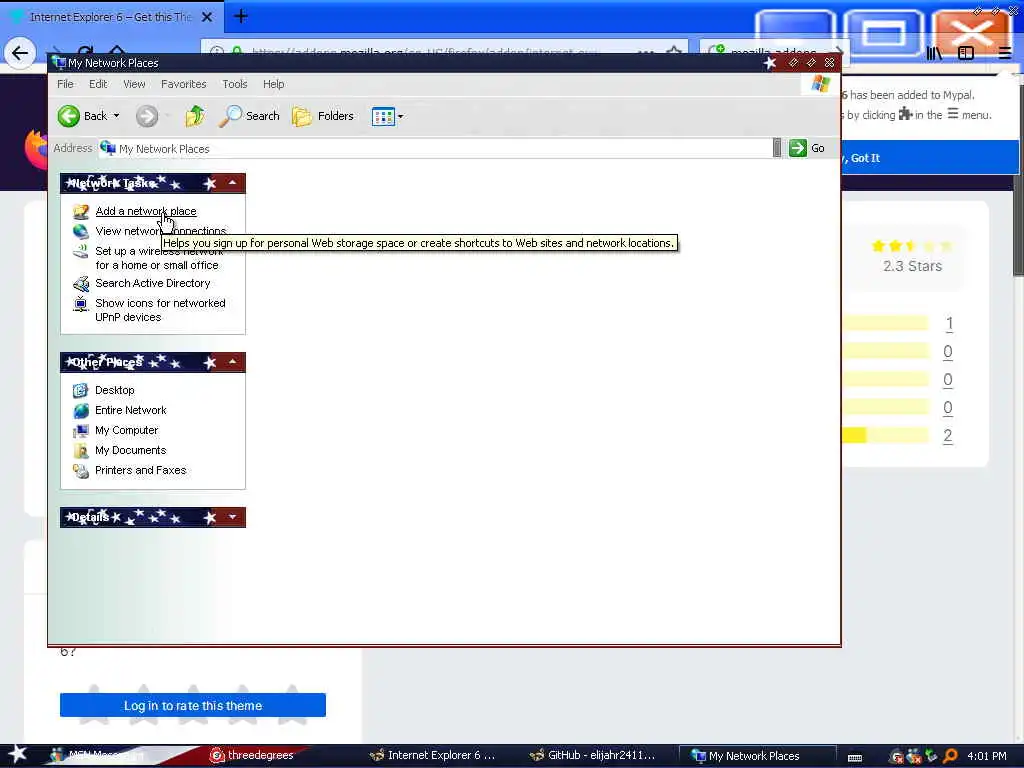Open the browser library icon

tap(935, 54)
